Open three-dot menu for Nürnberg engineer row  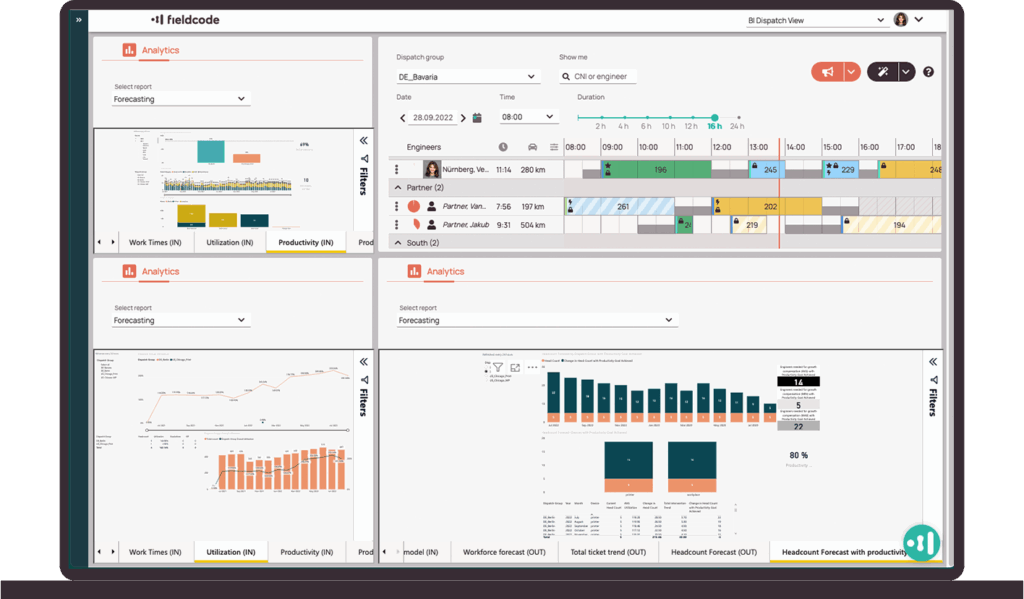pos(396,170)
